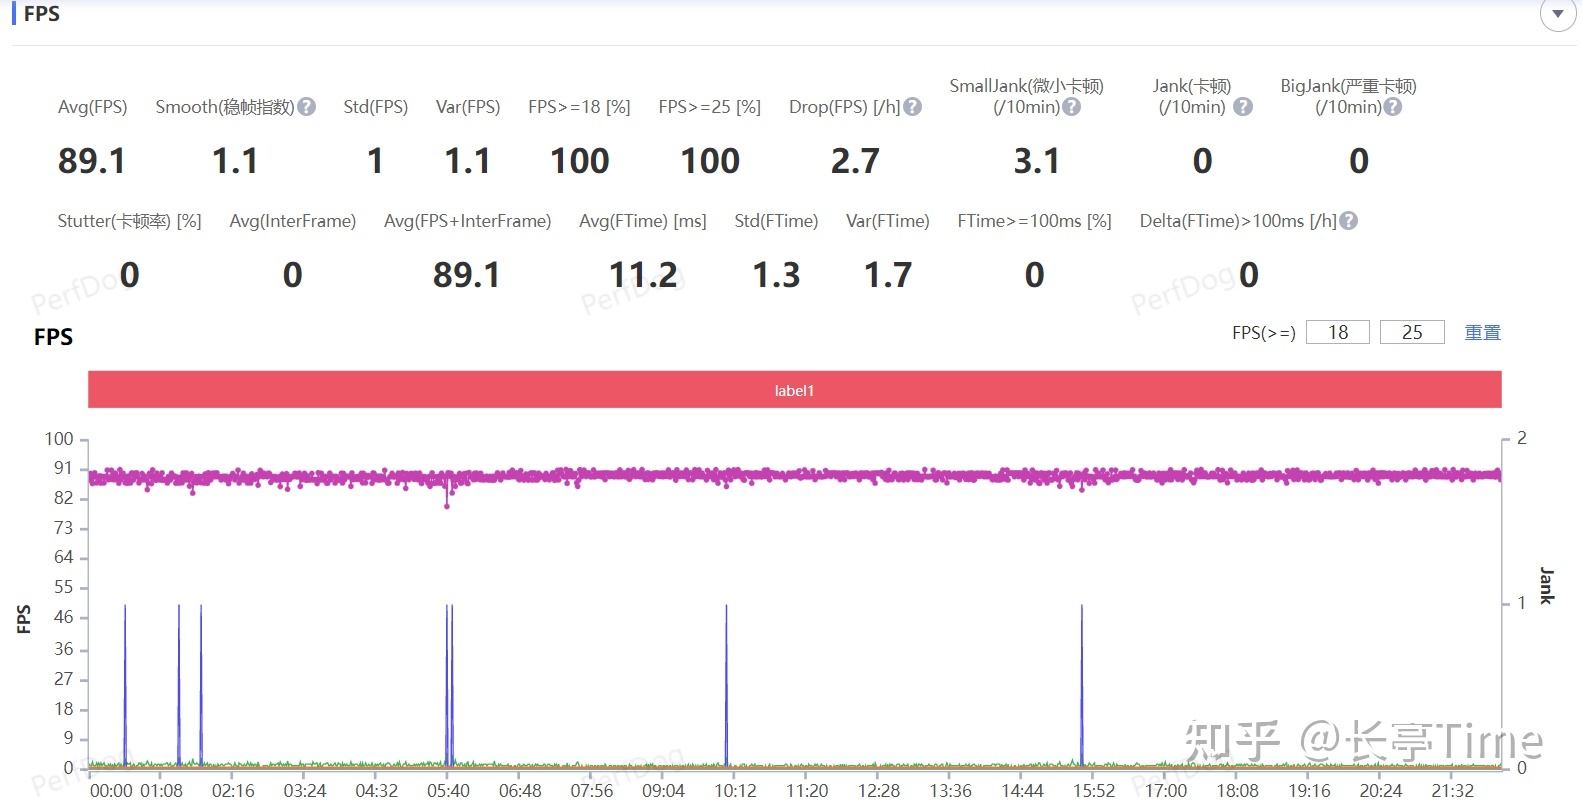Open the SmallJank(微小卡顿) question mark tooltip
This screenshot has width=1582, height=805.
(x=1071, y=107)
